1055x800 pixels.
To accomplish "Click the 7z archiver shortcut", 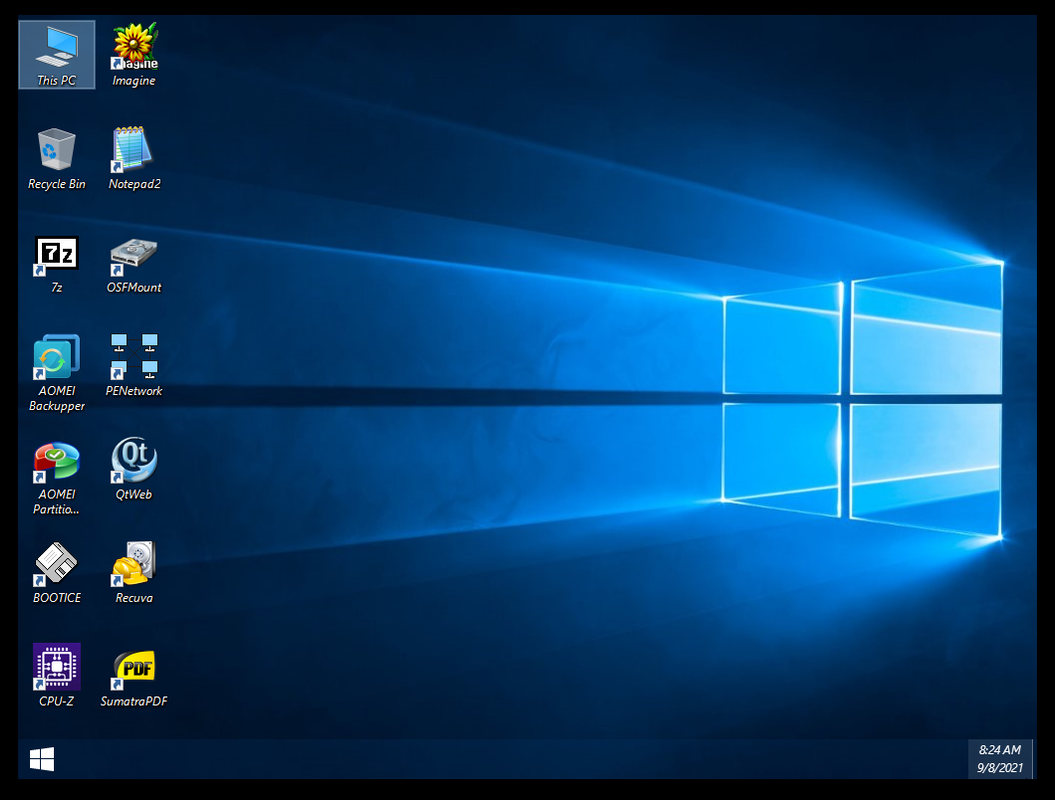I will click(57, 264).
